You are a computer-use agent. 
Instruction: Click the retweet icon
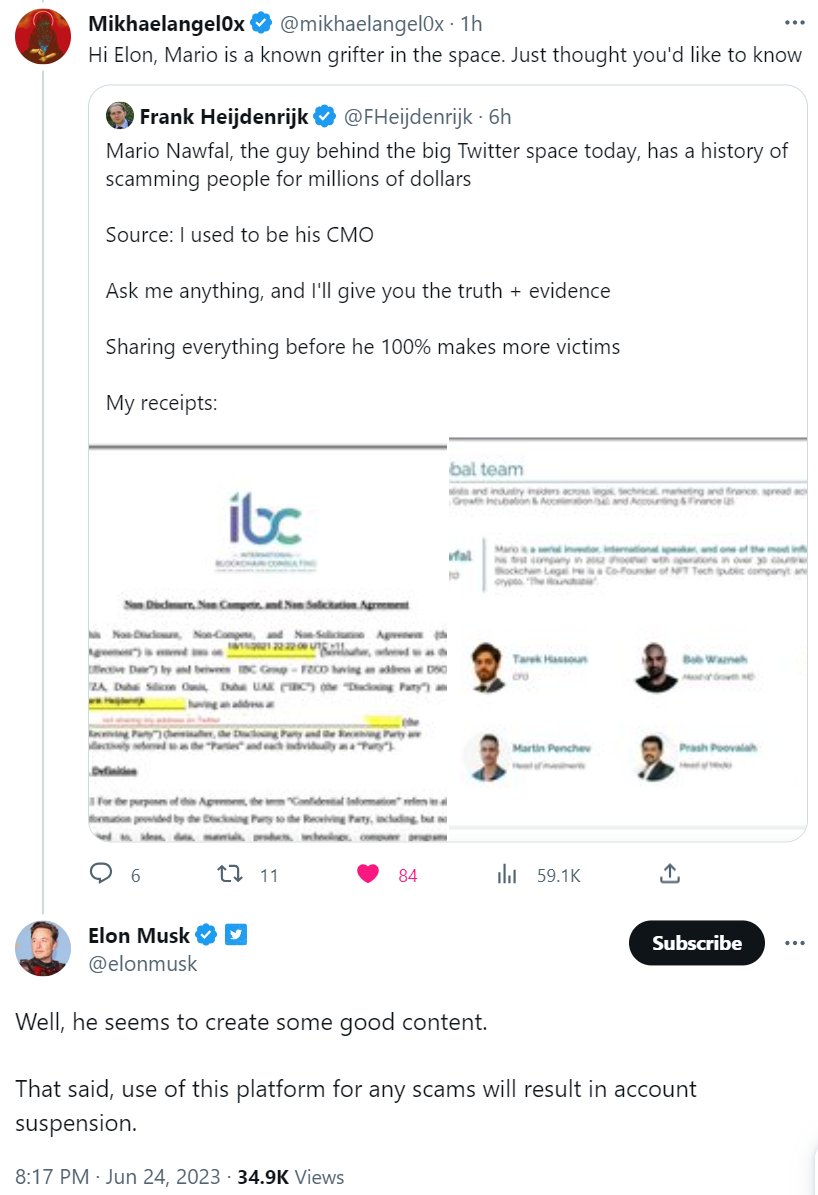point(231,874)
